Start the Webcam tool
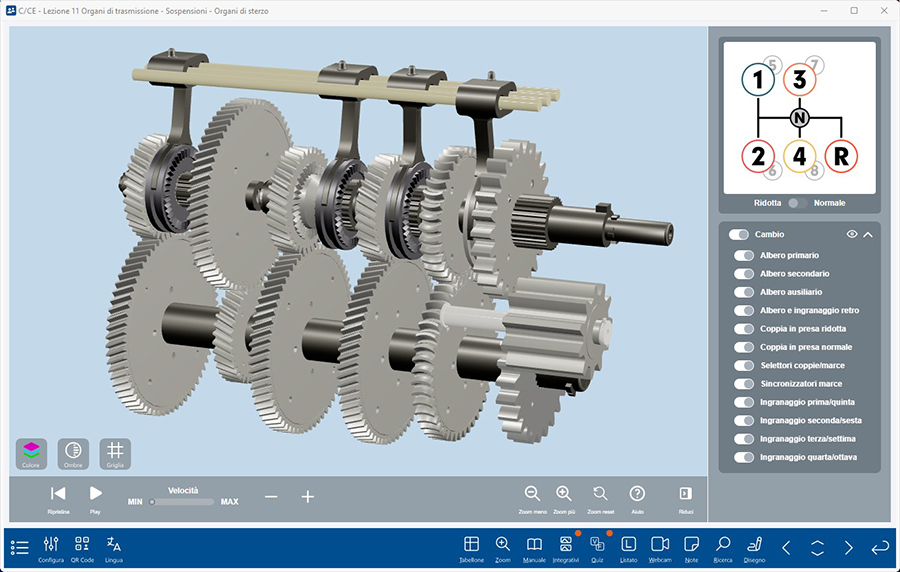Viewport: 900px width, 572px height. [x=660, y=545]
